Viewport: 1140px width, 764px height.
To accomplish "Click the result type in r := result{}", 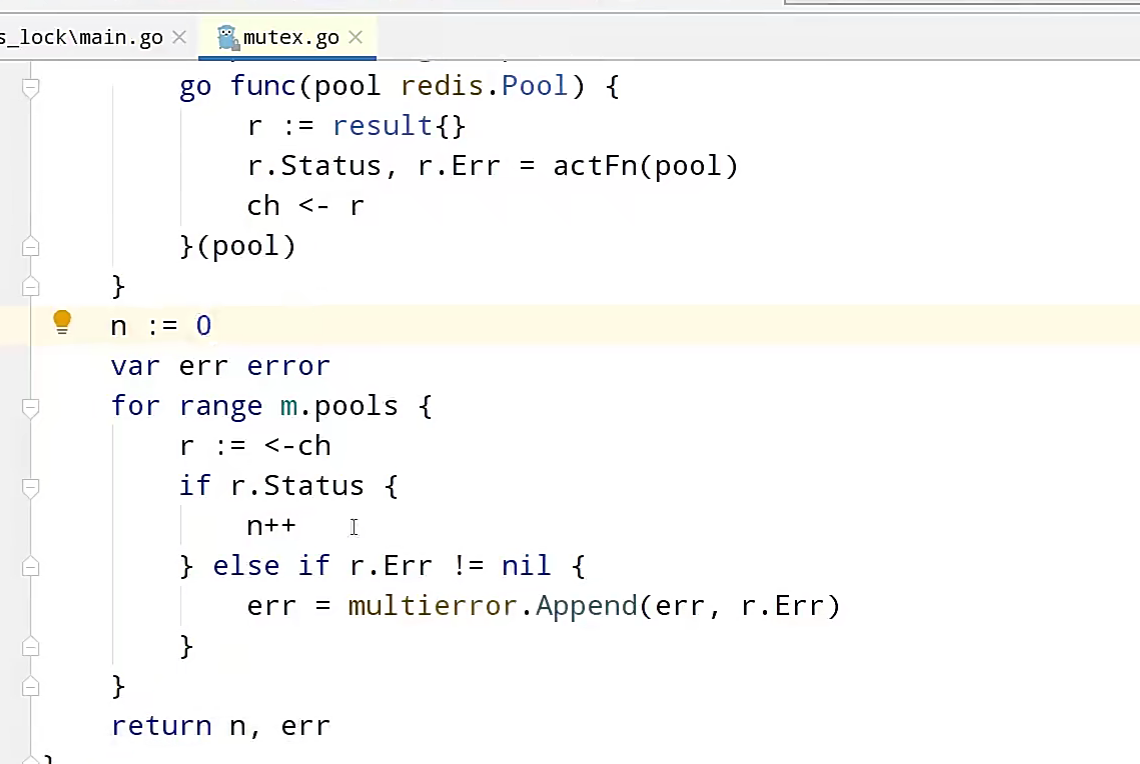I will 382,126.
